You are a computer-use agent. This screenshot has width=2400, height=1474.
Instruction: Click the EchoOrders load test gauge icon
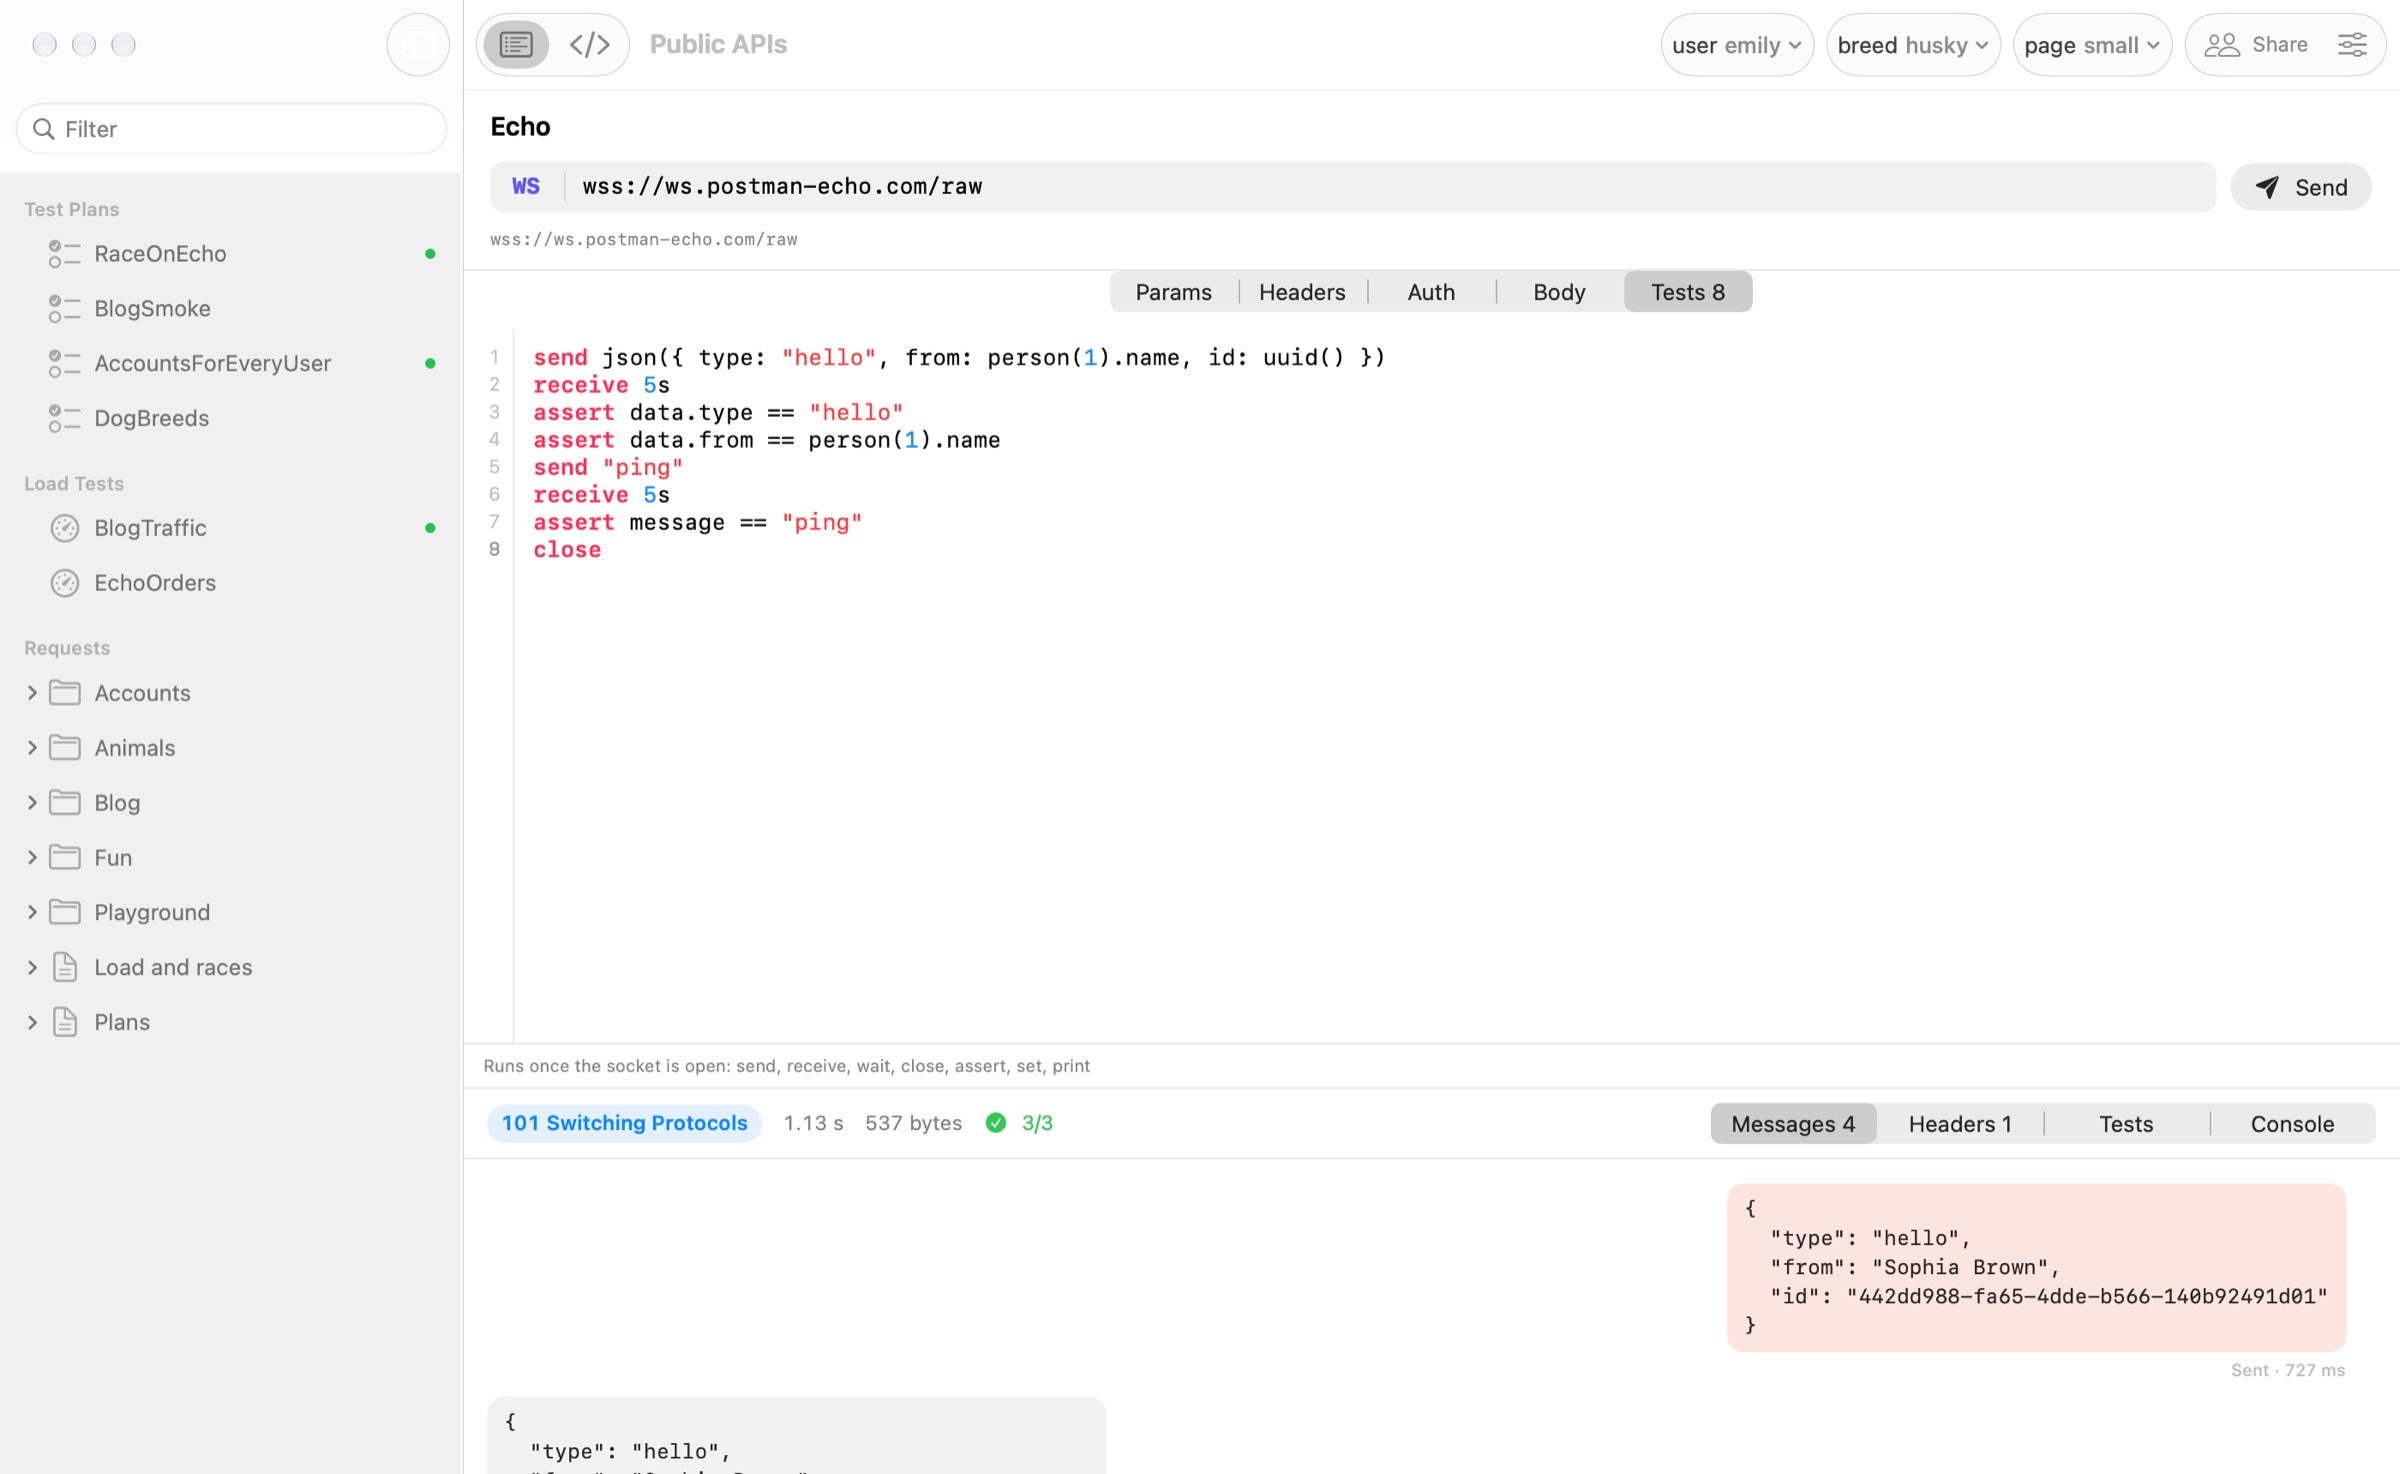pyautogui.click(x=65, y=583)
